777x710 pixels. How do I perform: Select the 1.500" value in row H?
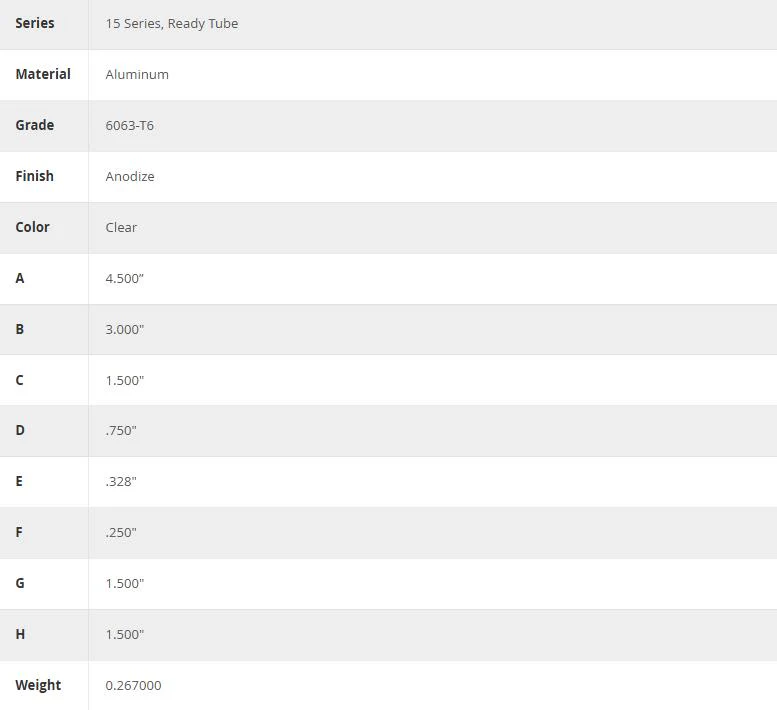pyautogui.click(x=124, y=635)
